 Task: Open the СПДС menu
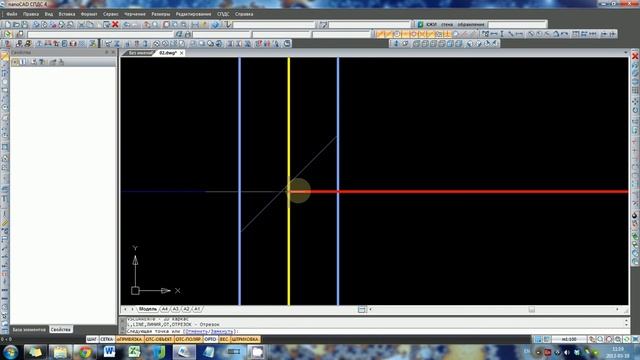[223, 14]
